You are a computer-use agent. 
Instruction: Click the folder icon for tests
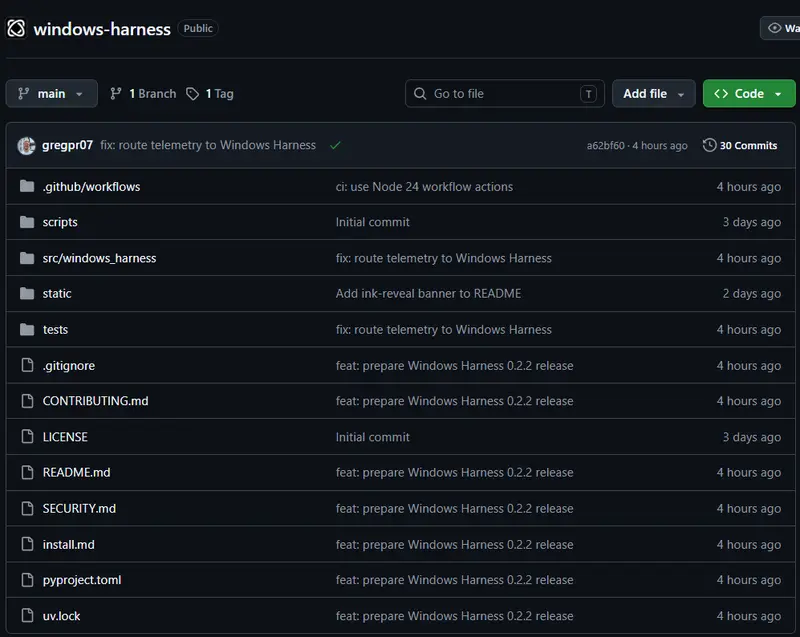[27, 329]
